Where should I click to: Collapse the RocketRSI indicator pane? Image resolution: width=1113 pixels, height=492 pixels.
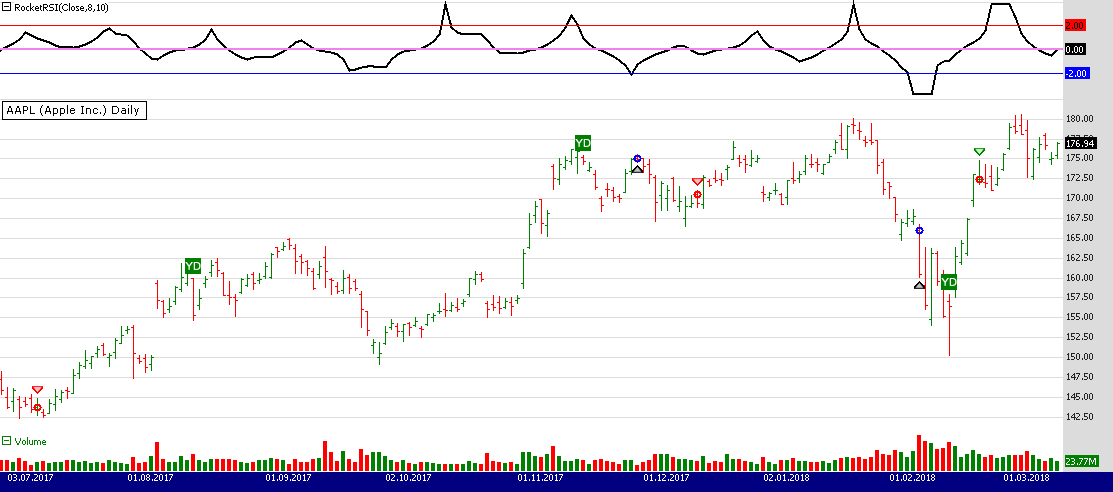point(6,7)
